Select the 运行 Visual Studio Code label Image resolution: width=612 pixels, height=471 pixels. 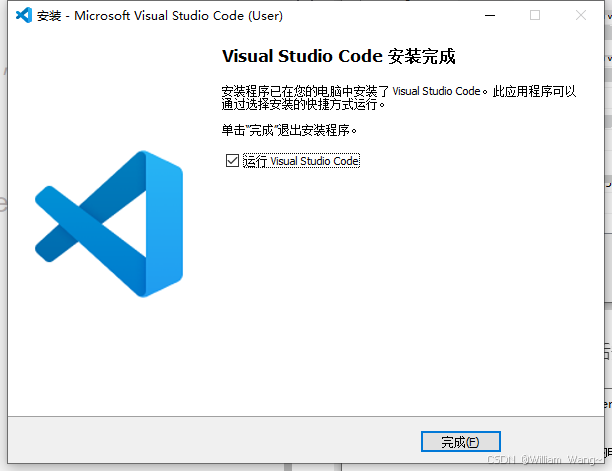[301, 161]
